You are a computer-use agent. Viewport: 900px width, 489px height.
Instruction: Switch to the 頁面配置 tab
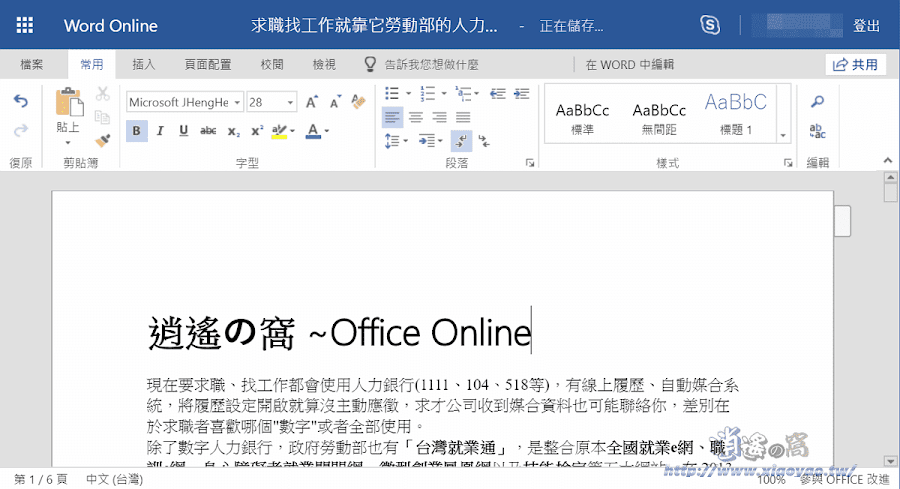[x=208, y=64]
